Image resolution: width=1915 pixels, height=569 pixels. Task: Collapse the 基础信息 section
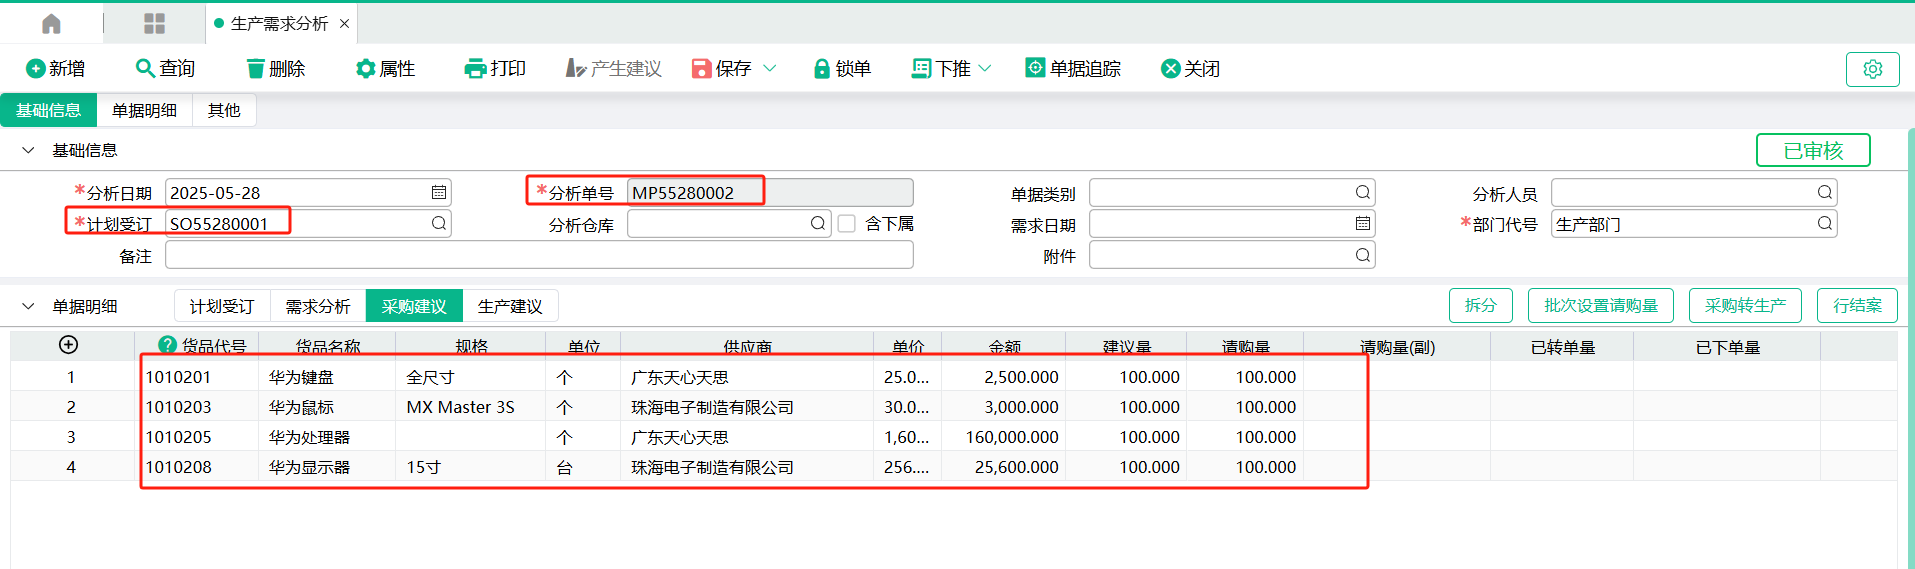28,150
